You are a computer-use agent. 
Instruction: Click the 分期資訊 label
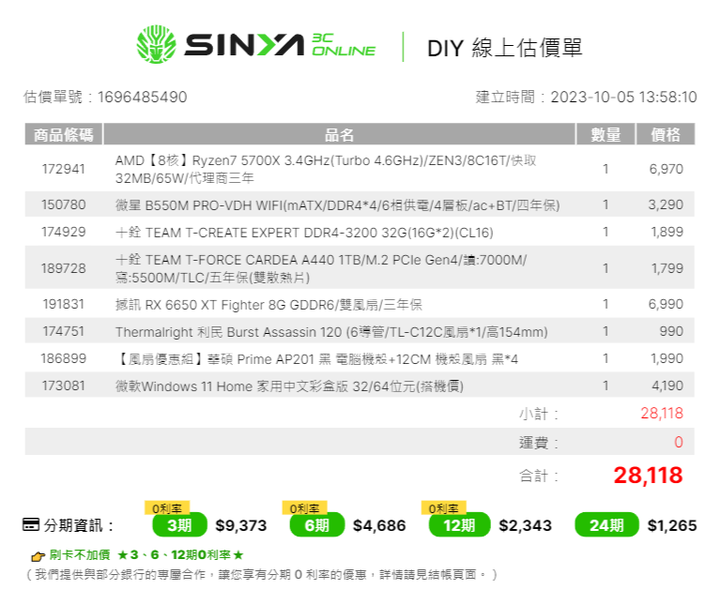[78, 525]
